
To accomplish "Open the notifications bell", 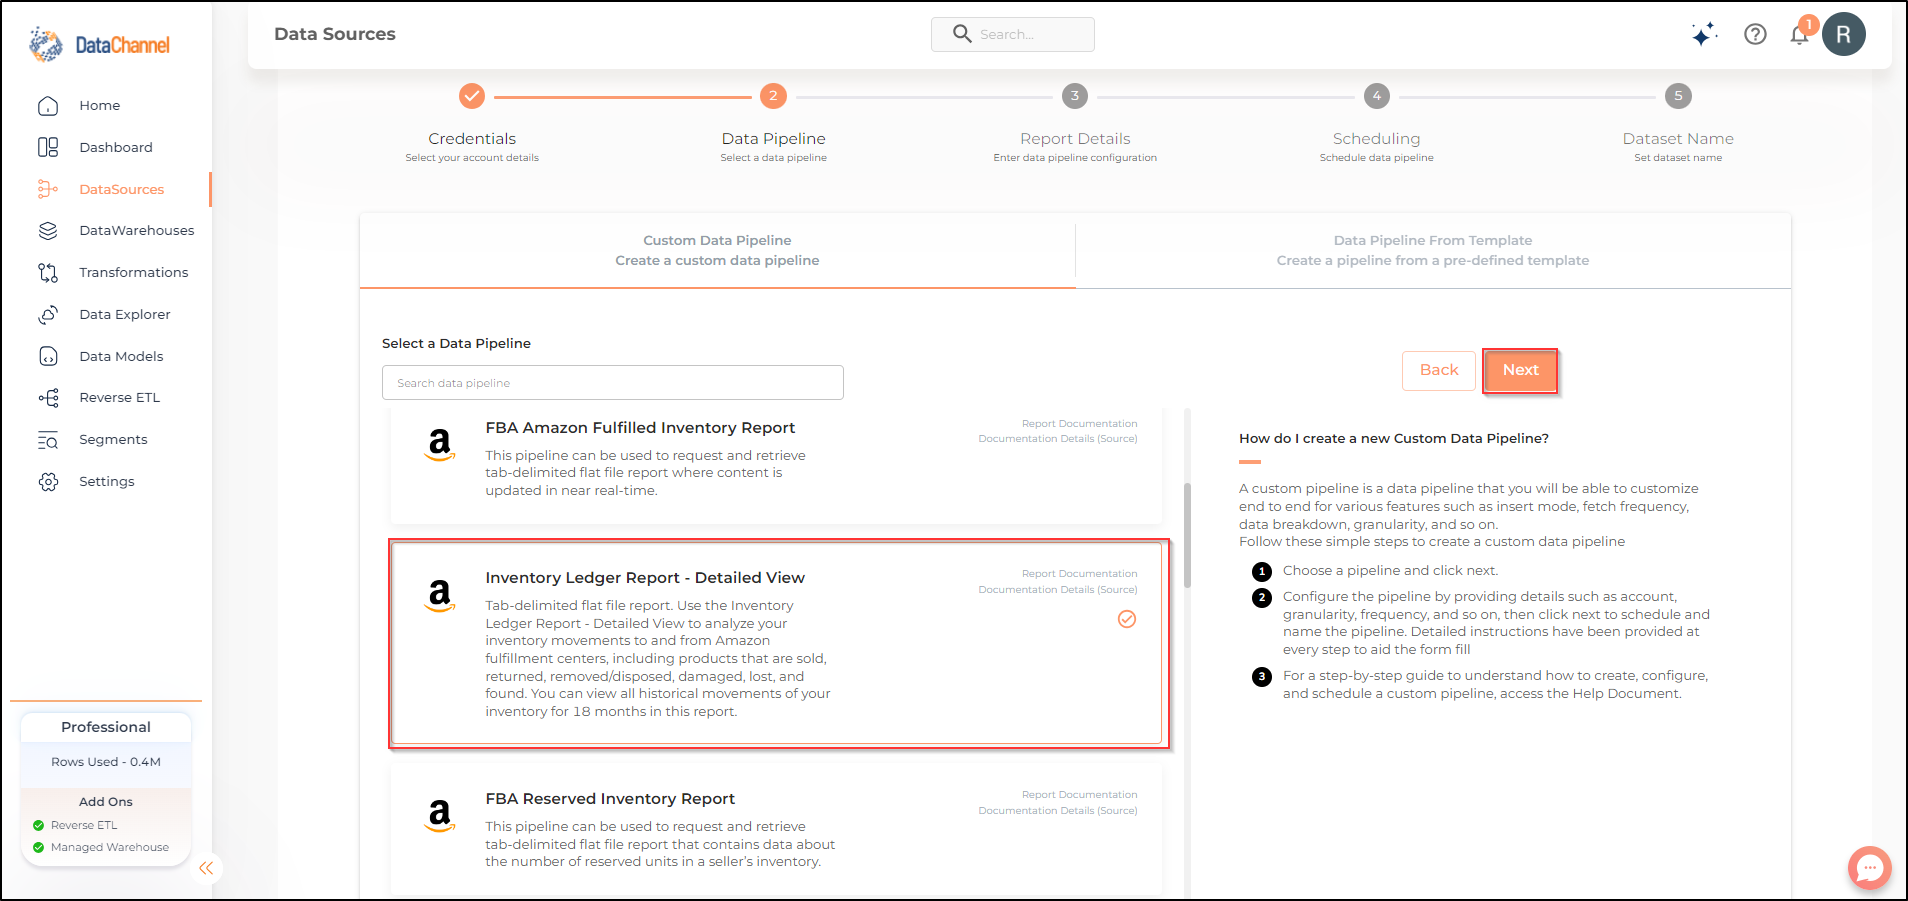I will coord(1800,34).
